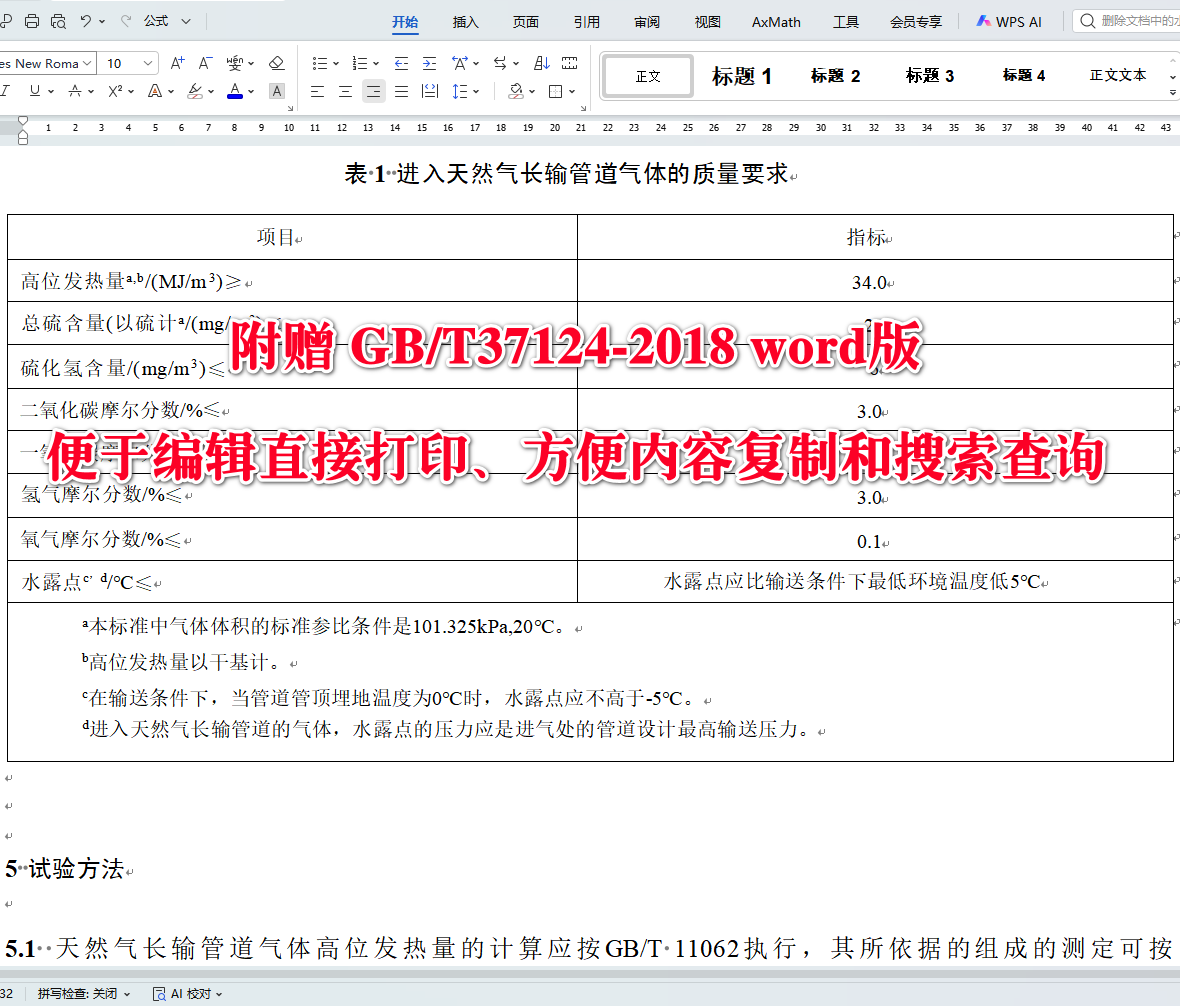The height and width of the screenshot is (1006, 1180).
Task: Open Print Preview
Action: pos(59,21)
